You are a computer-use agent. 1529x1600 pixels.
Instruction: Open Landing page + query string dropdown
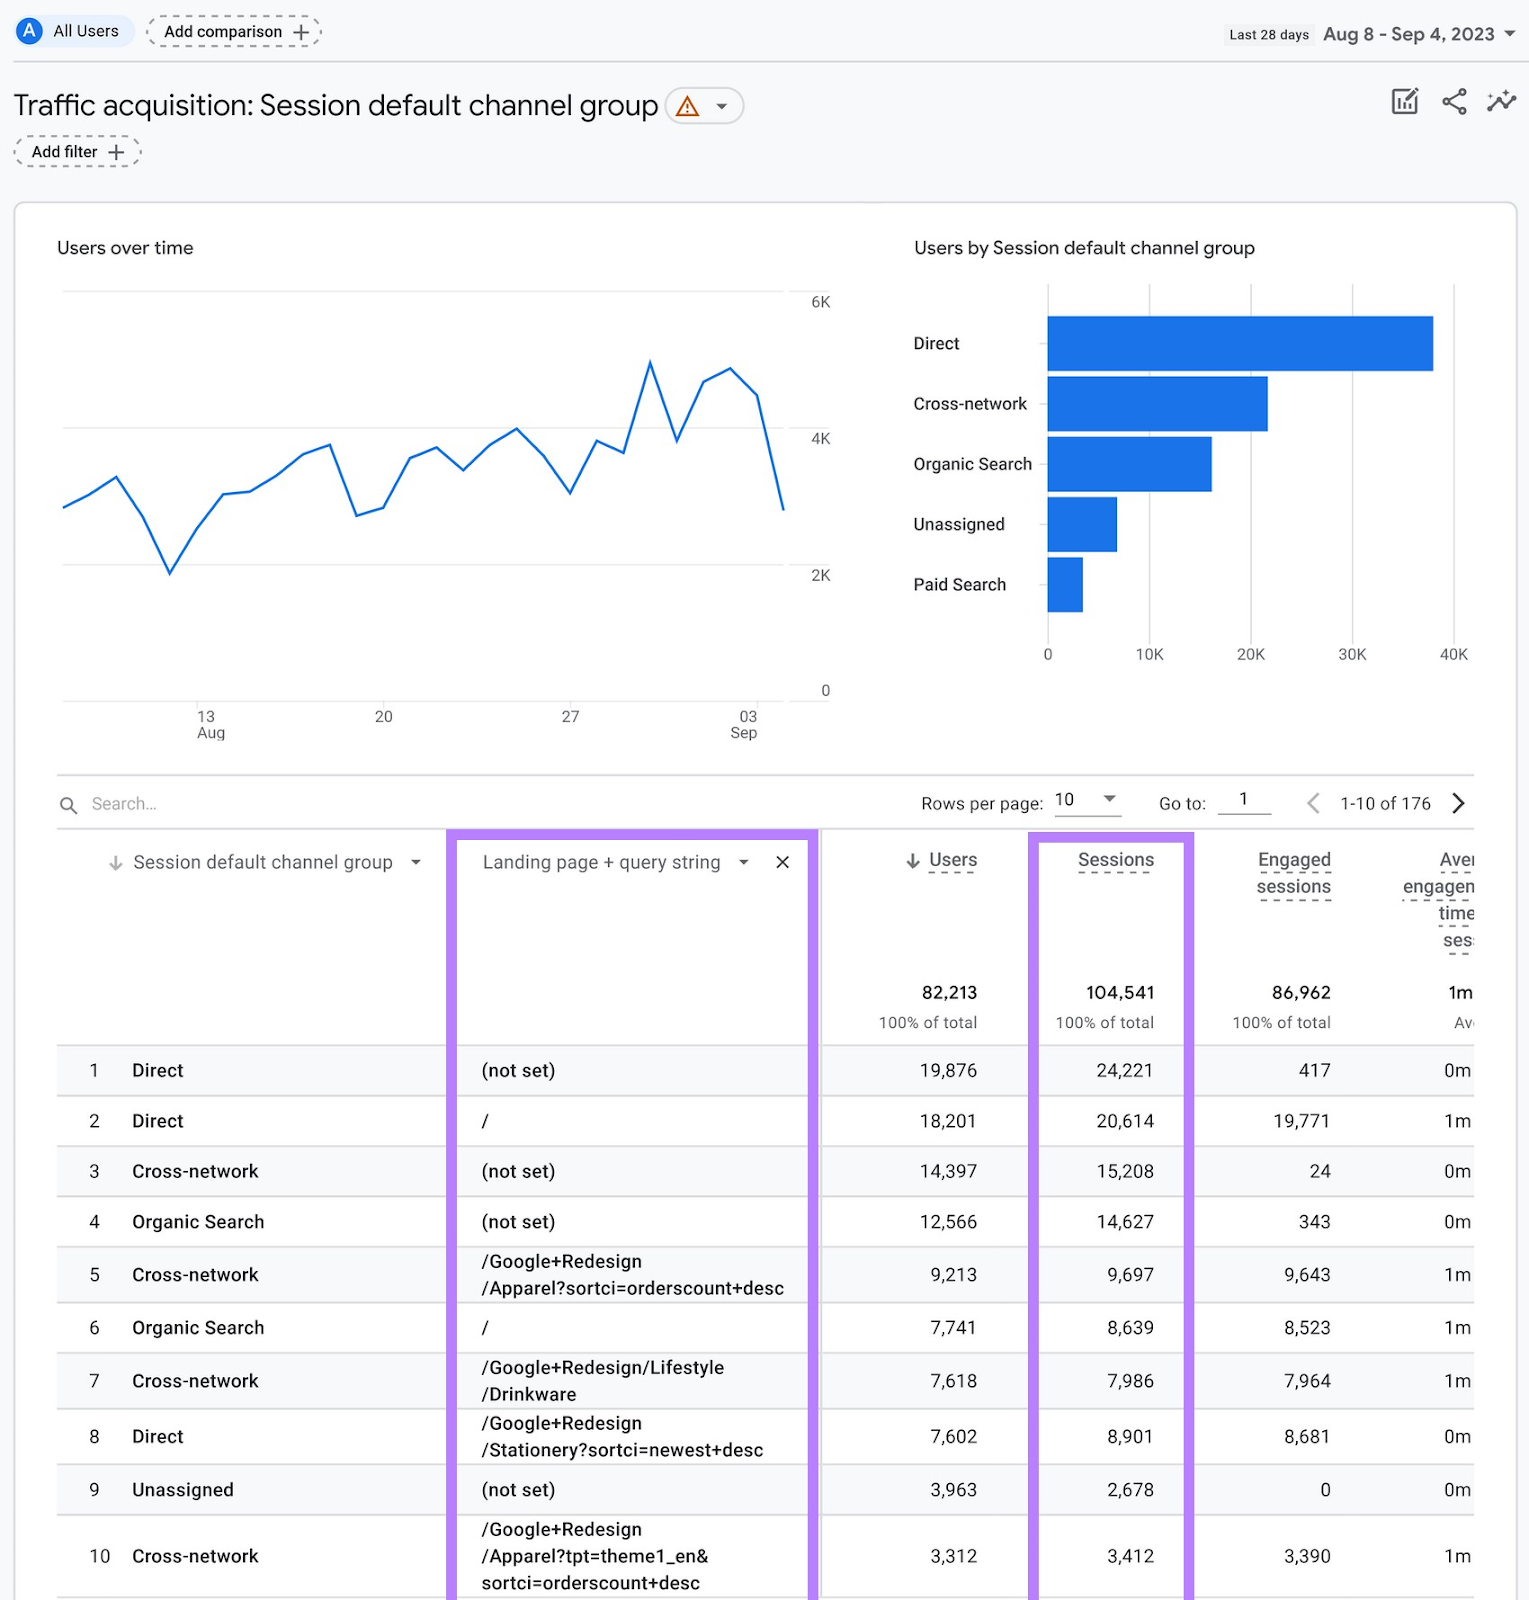(x=744, y=862)
